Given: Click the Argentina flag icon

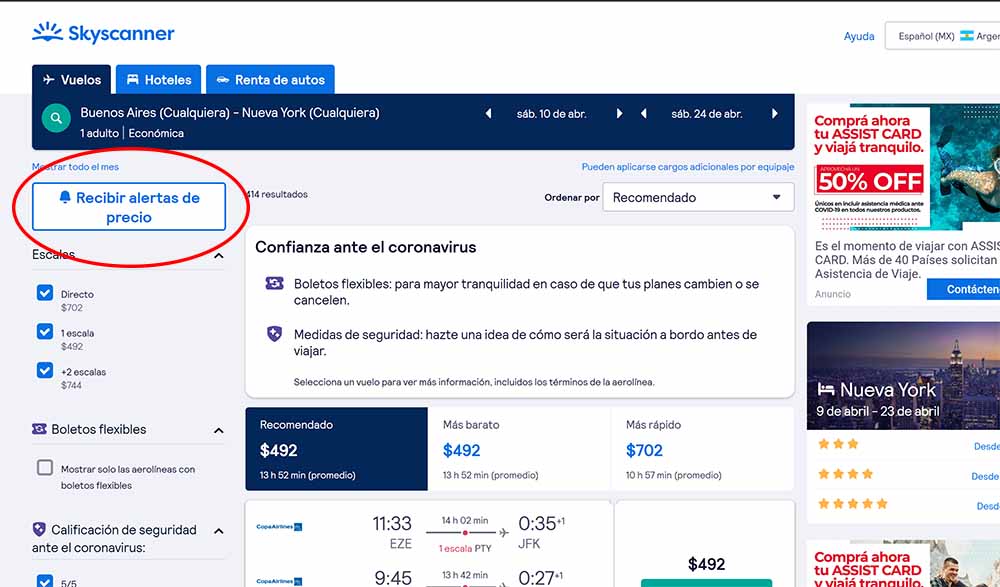Looking at the screenshot, I should click(967, 36).
